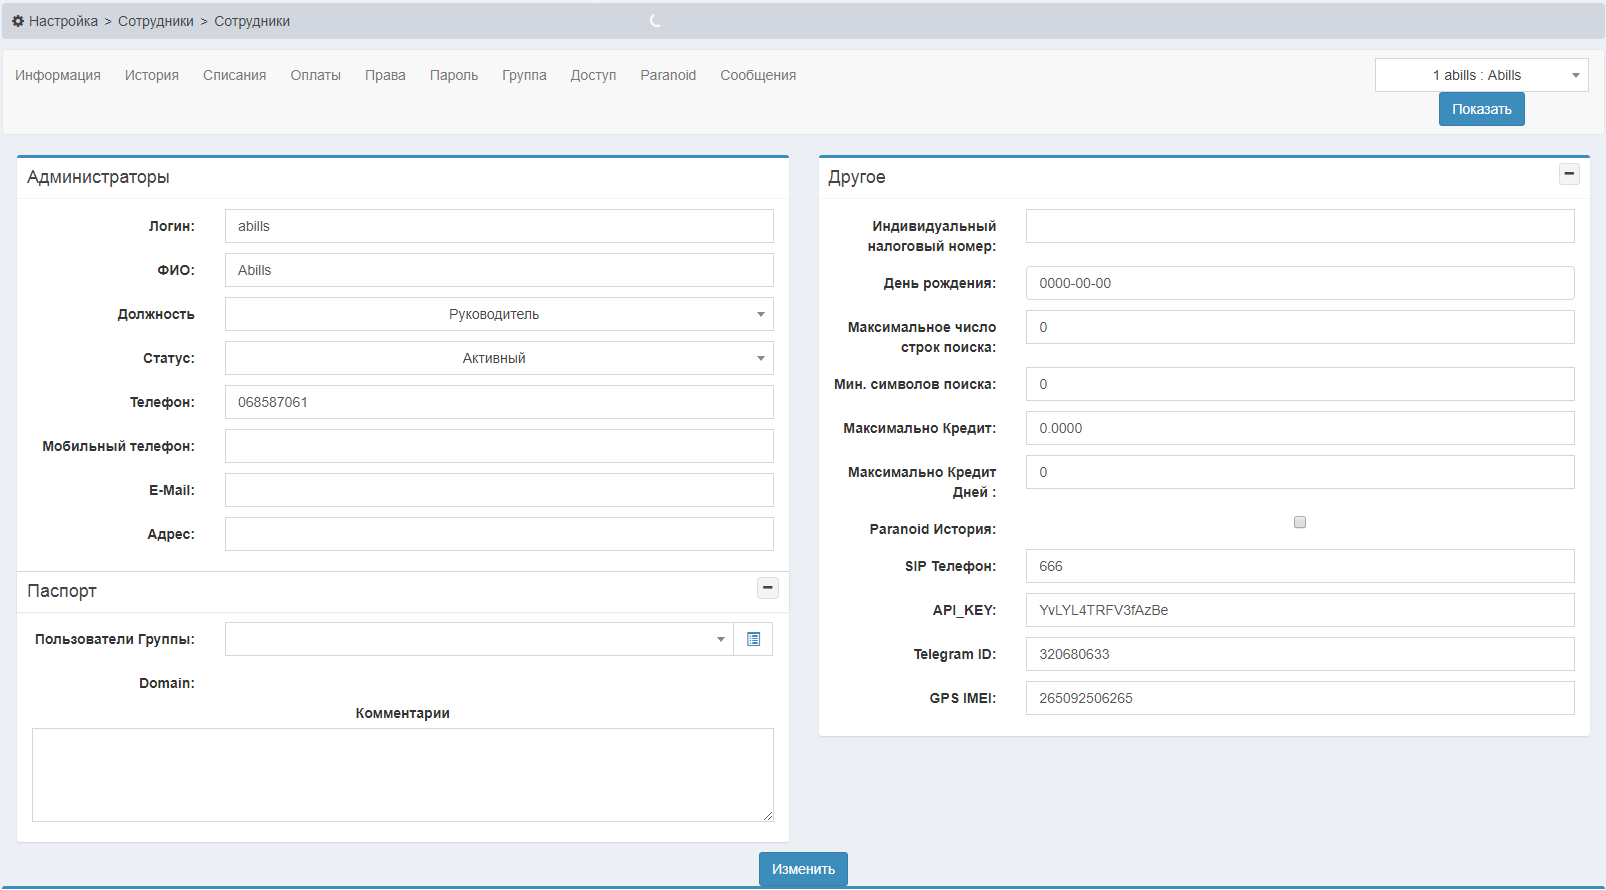Screen dimensions: 1606x890
Task: Open the user groups list icon
Action: [x=753, y=639]
